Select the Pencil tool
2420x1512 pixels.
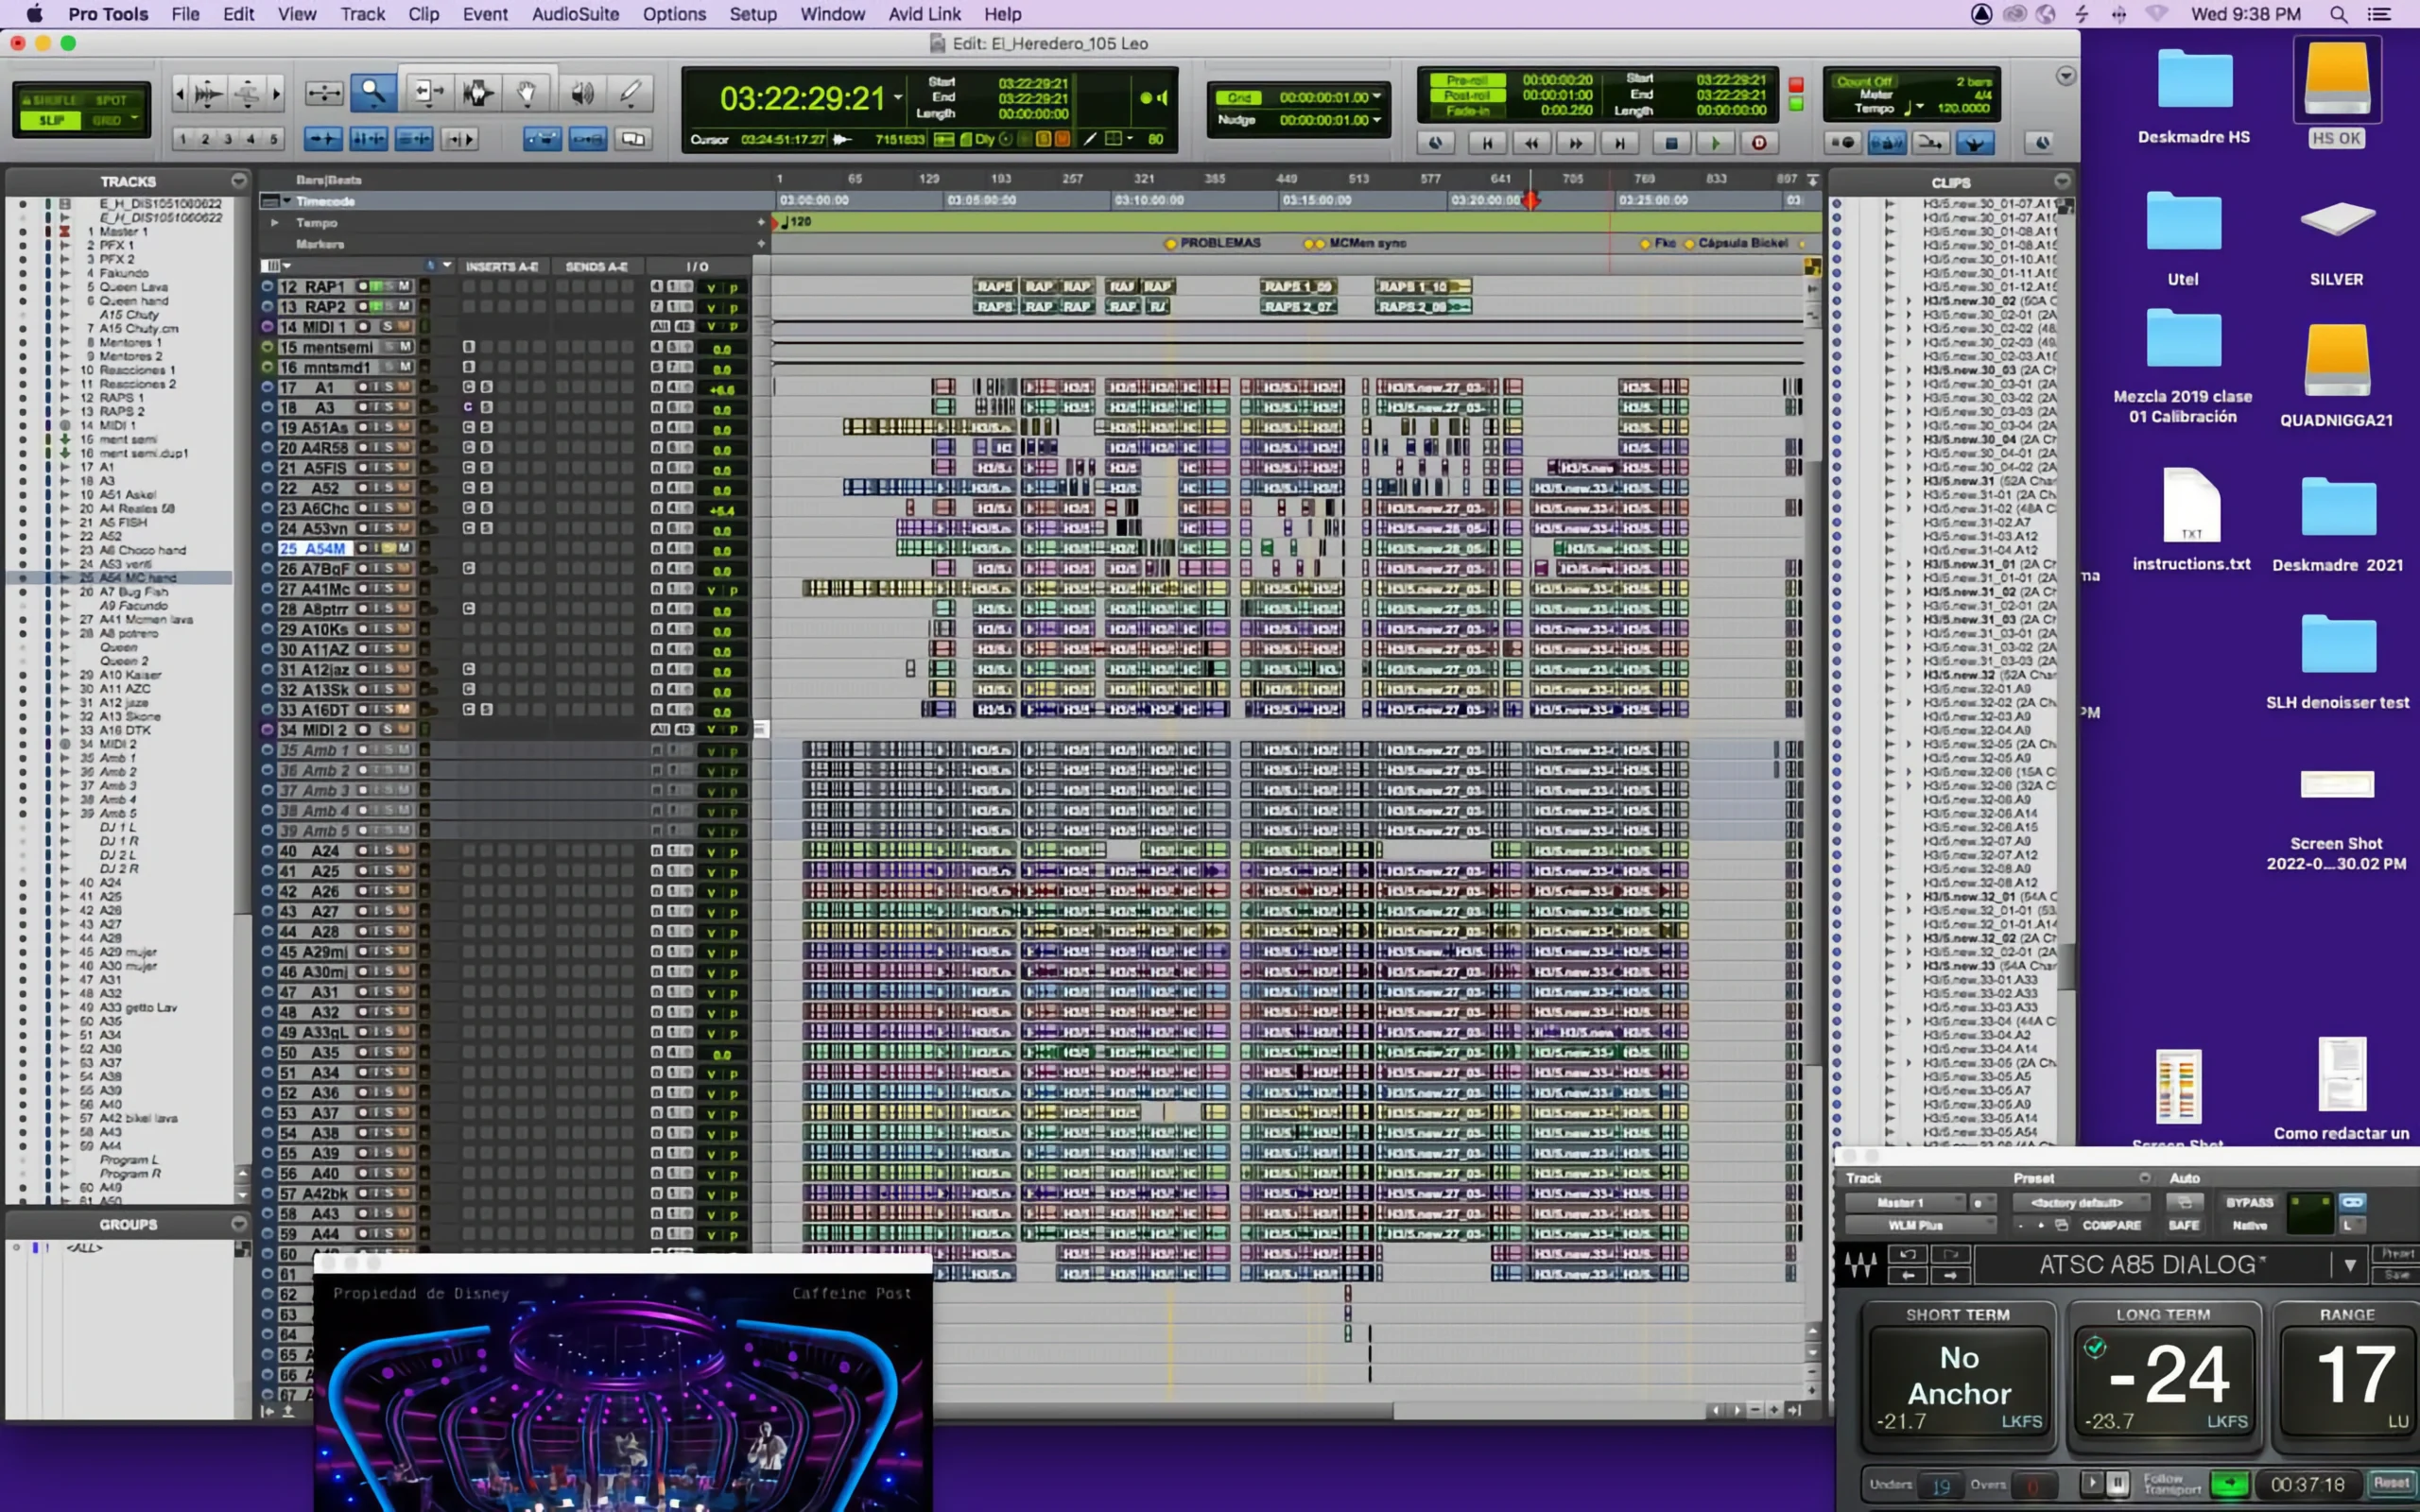coord(630,93)
